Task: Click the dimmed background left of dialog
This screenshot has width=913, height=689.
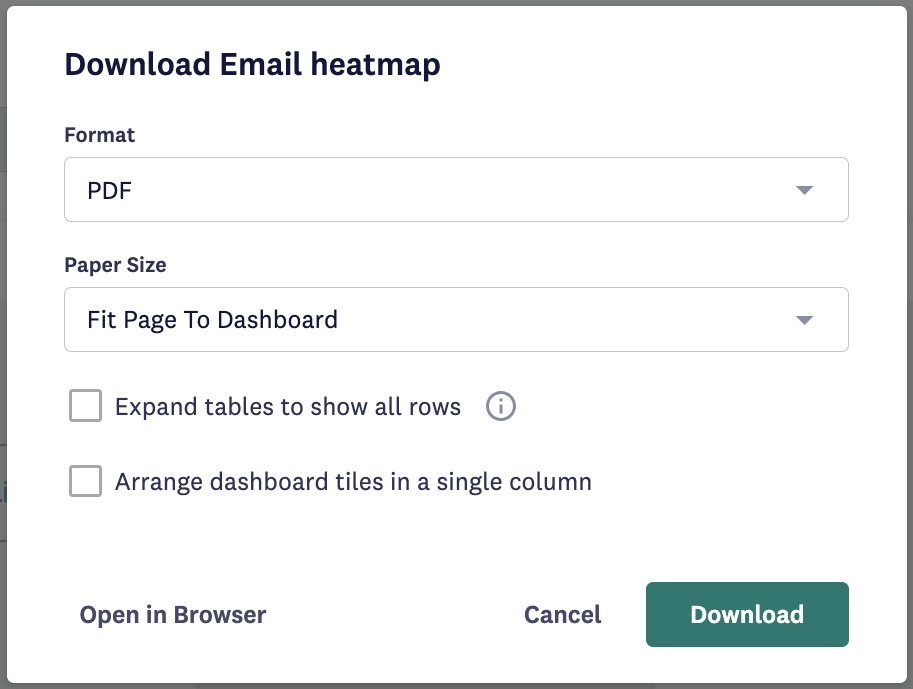Action: pyautogui.click(x=3, y=349)
